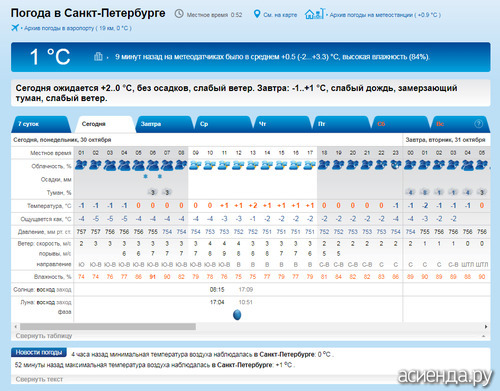
Task: Open the См. на карте link
Action: 280,15
